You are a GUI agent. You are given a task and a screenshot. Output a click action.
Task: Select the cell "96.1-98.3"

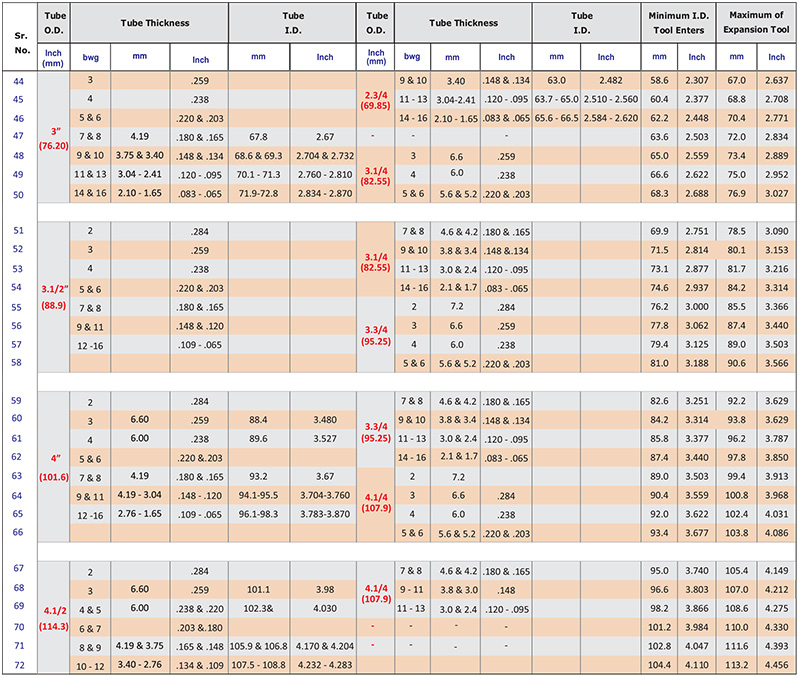pyautogui.click(x=258, y=514)
